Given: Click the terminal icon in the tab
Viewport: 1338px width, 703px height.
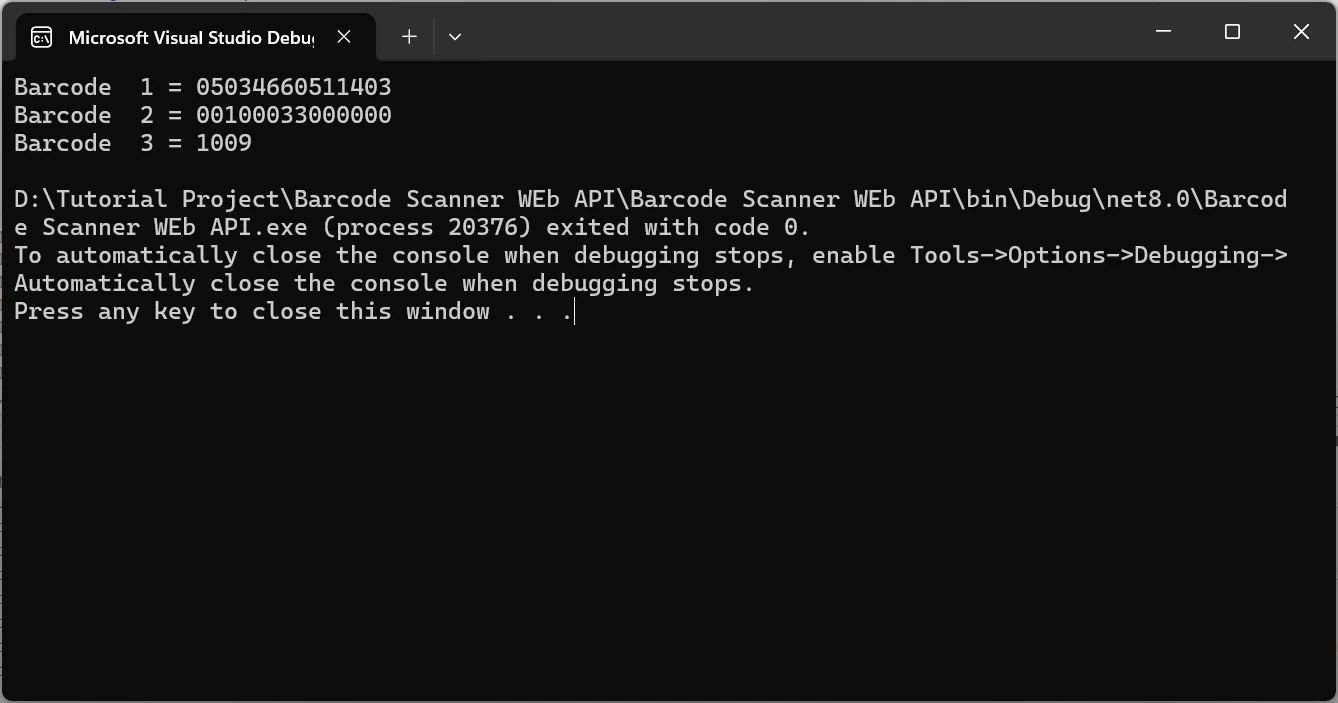Looking at the screenshot, I should tap(41, 37).
